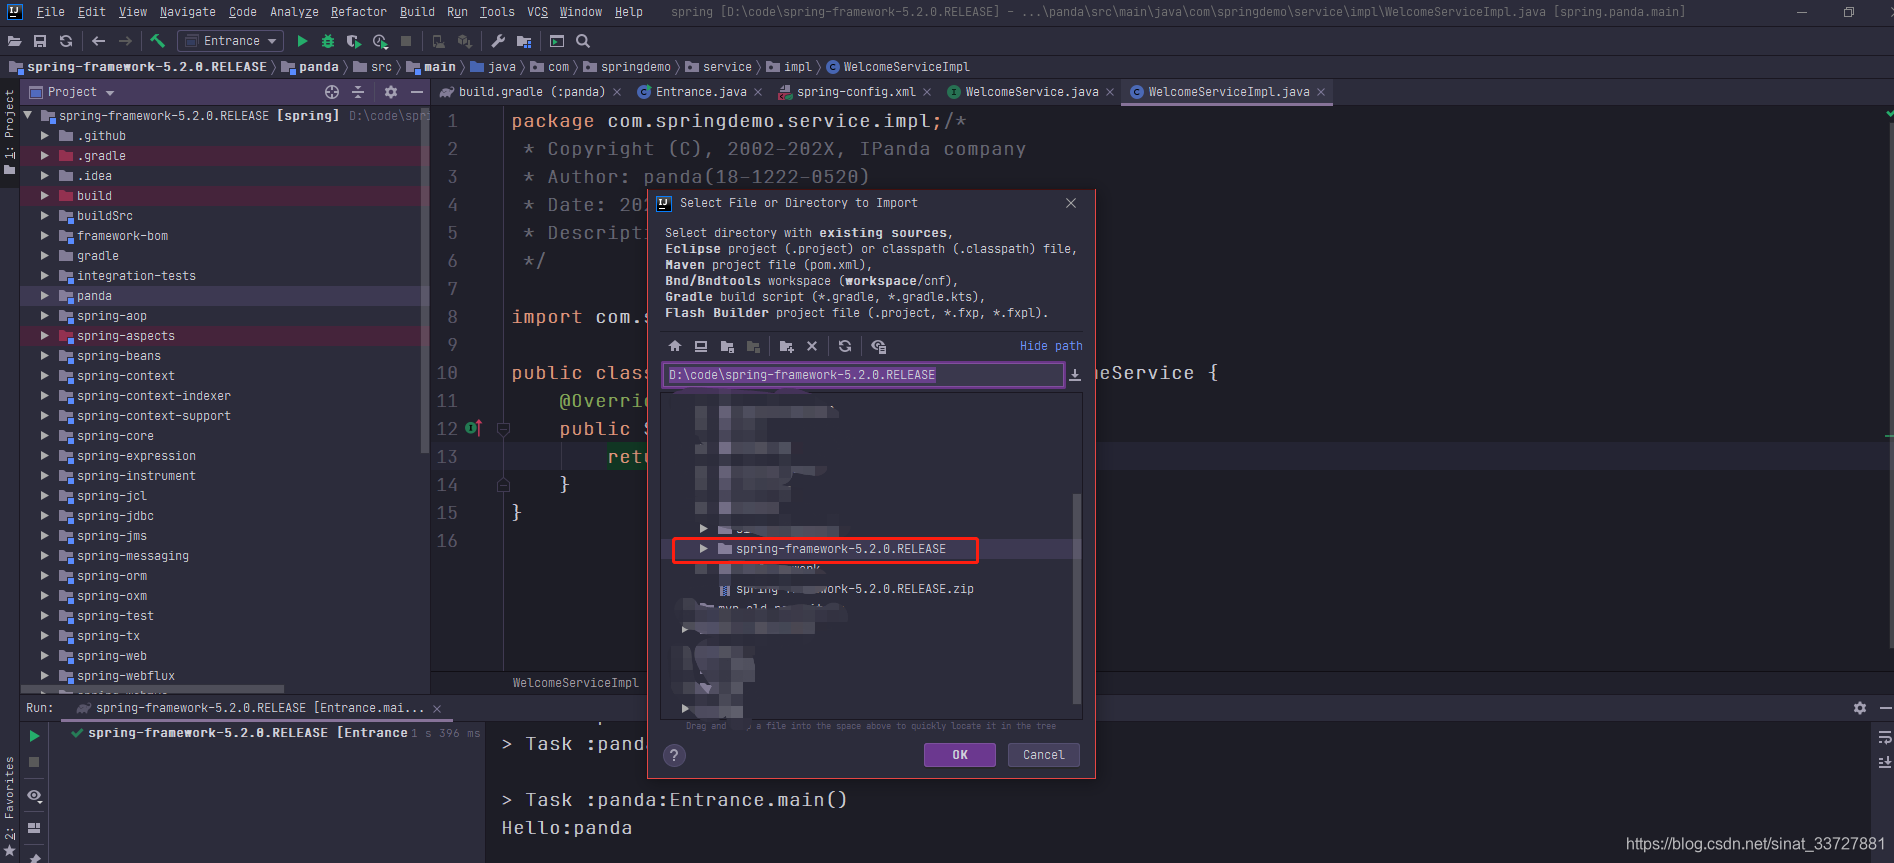Go to Home directory in import dialog
Screen dimensions: 1894x863
click(675, 346)
